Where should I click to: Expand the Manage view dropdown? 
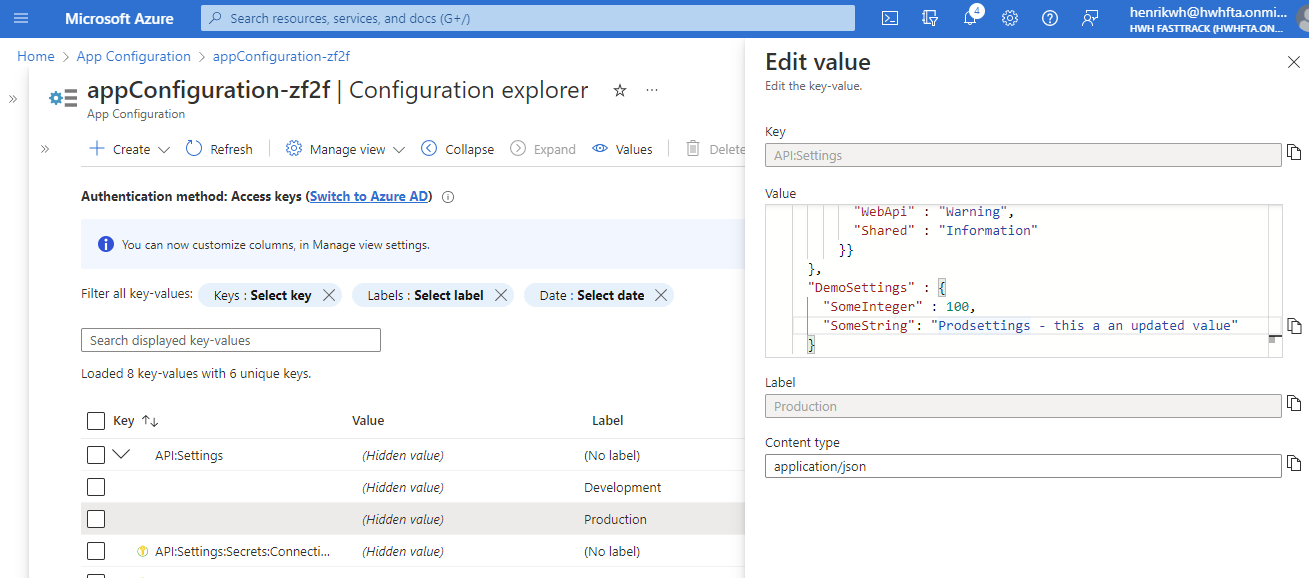click(346, 149)
